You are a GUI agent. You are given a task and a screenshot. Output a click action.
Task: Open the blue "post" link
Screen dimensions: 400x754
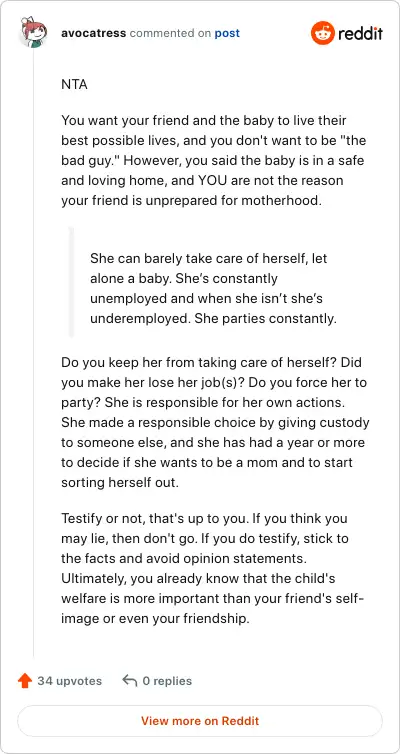coord(227,33)
